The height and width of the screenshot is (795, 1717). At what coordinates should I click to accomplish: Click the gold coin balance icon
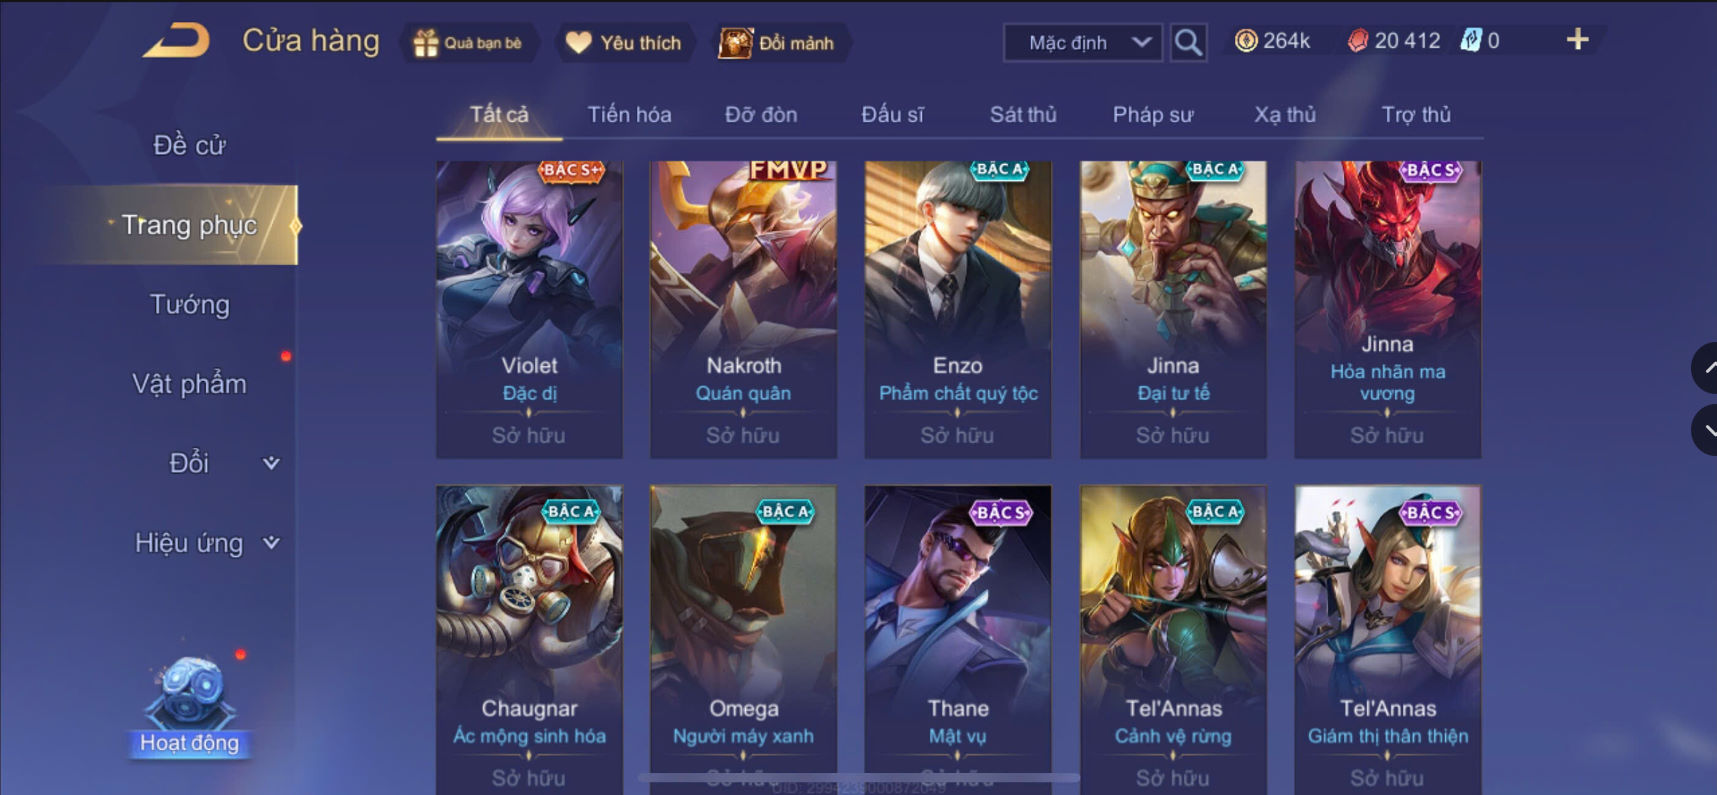click(1246, 41)
